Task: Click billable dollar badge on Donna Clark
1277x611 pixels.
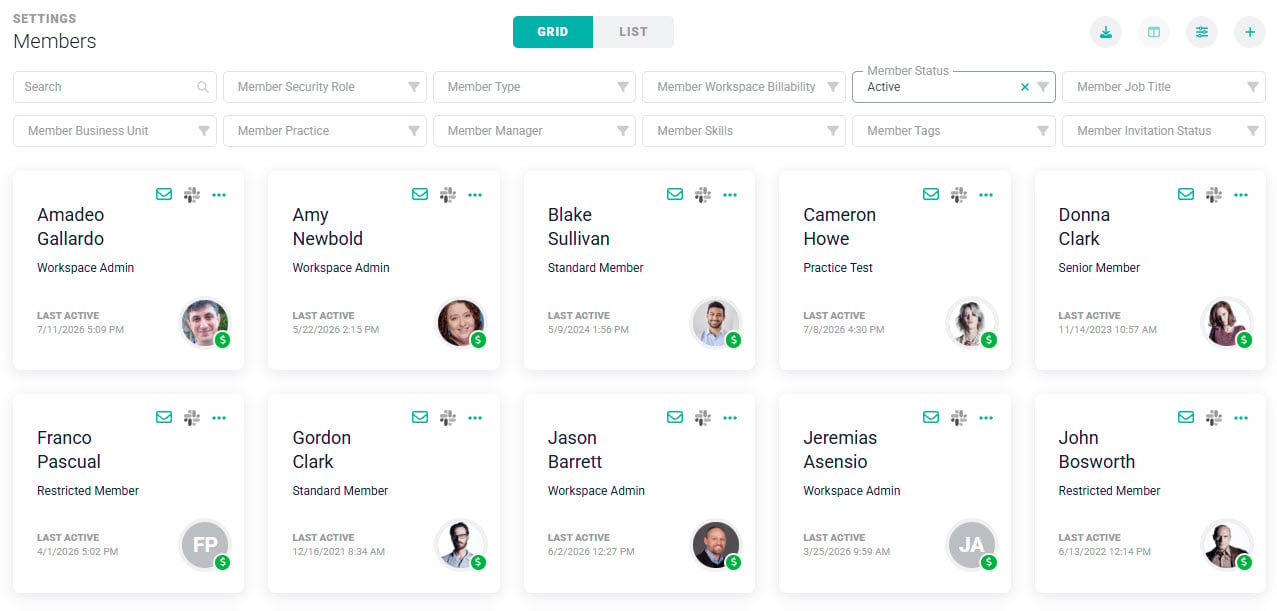Action: click(1244, 340)
